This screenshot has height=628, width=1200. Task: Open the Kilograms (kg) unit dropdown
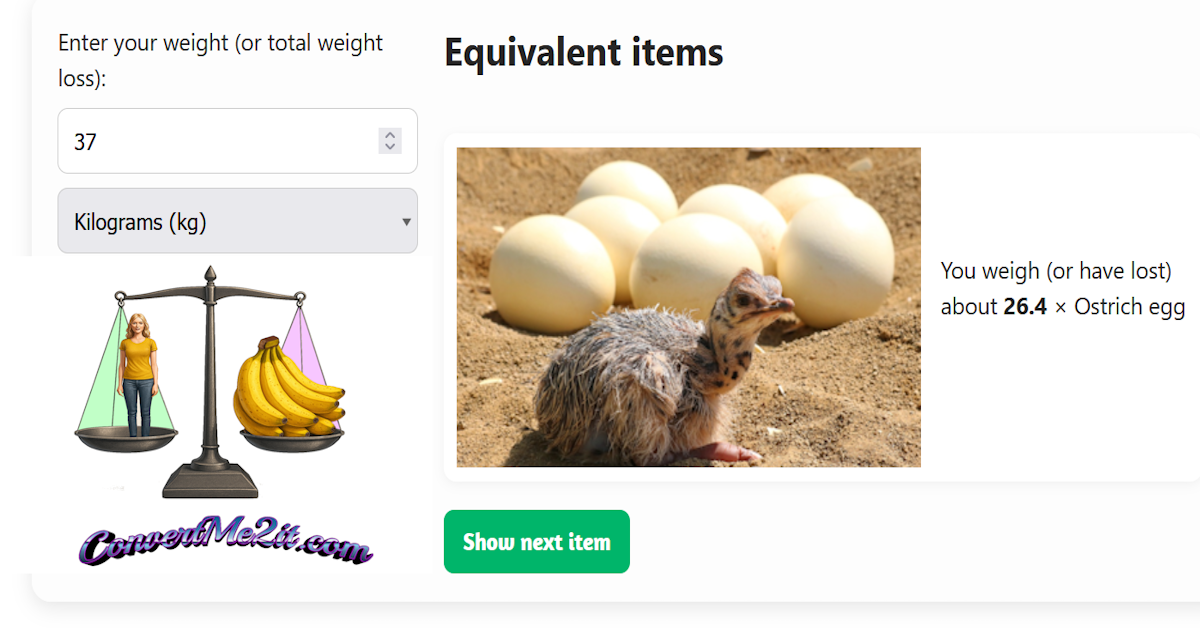tap(237, 221)
